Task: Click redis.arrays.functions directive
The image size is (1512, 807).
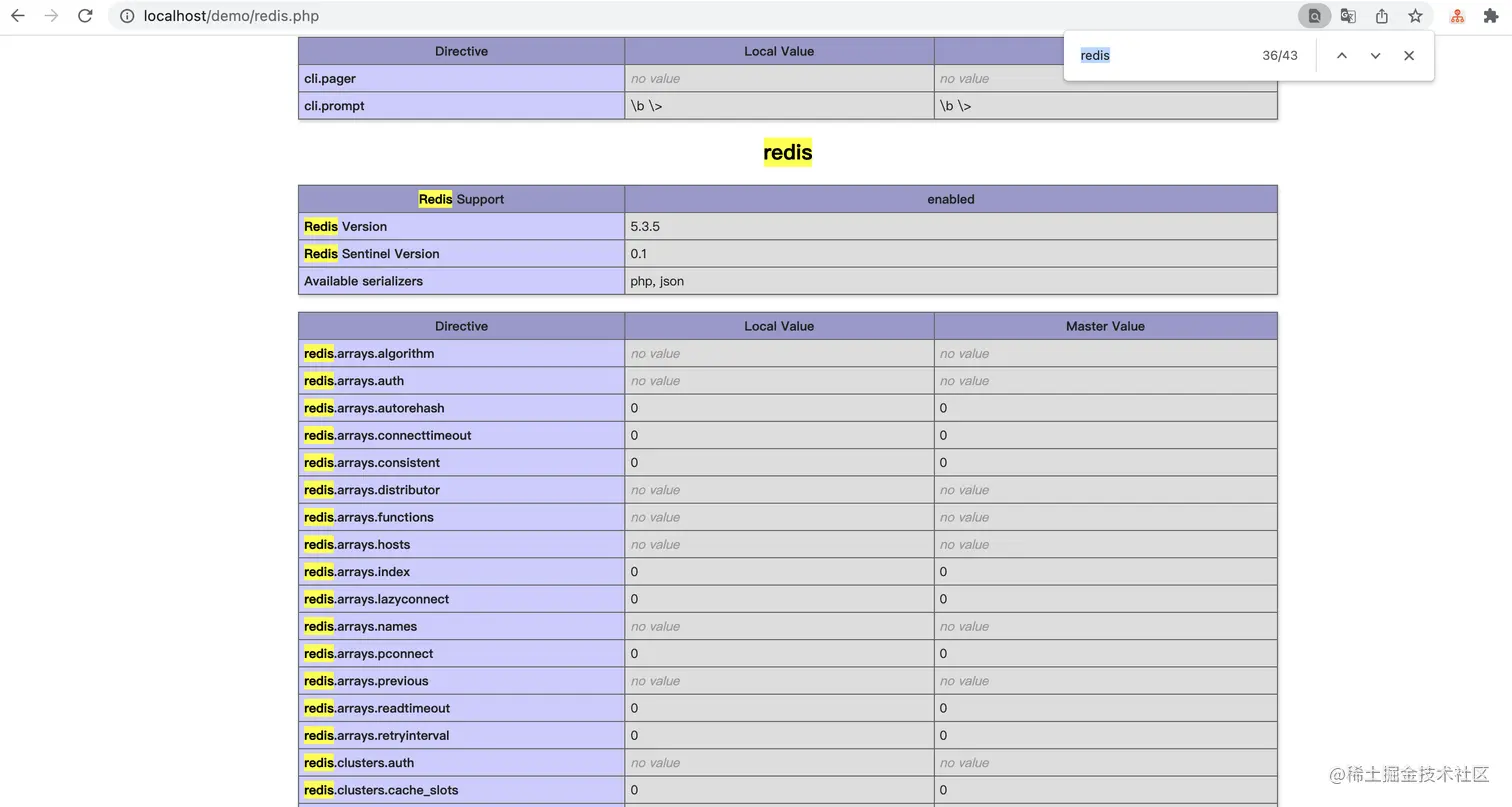Action: 369,517
